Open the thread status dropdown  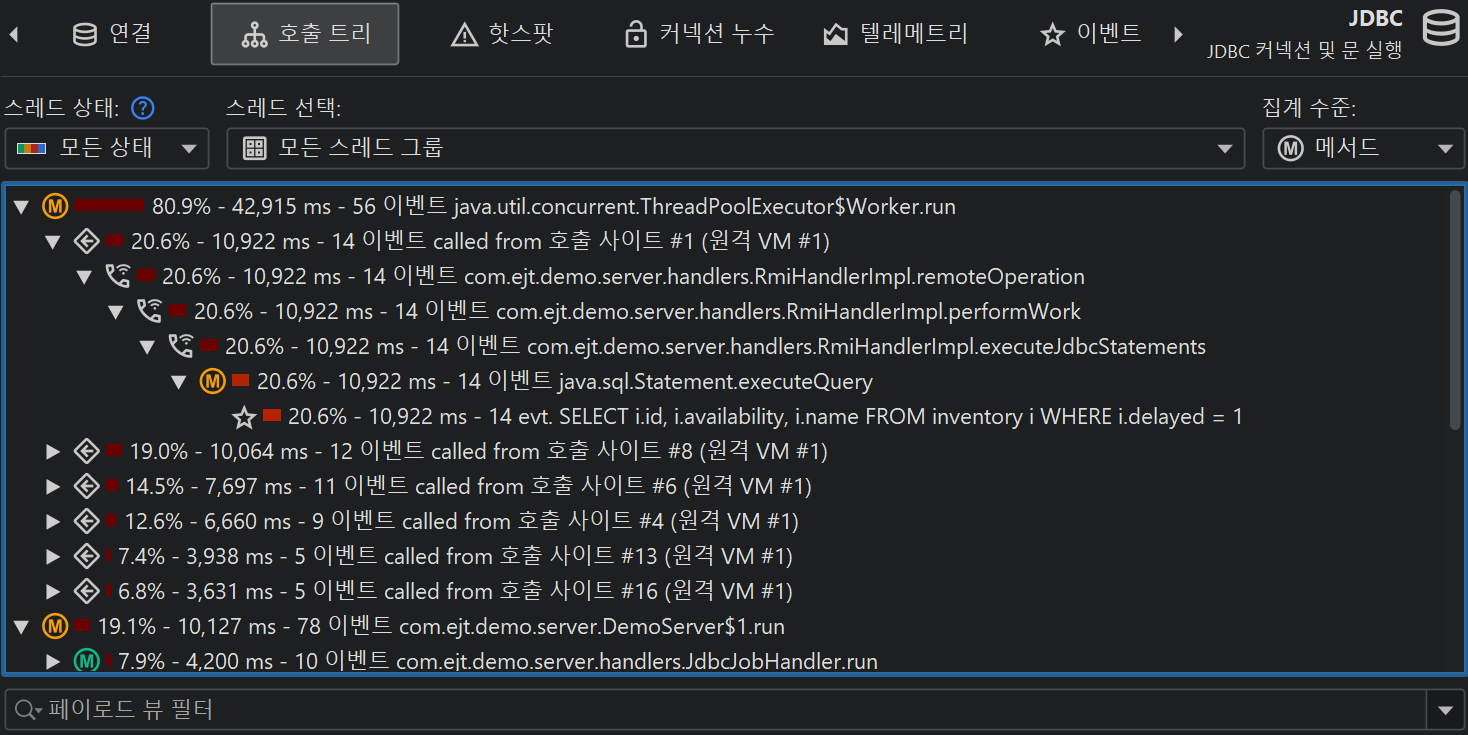pos(107,149)
